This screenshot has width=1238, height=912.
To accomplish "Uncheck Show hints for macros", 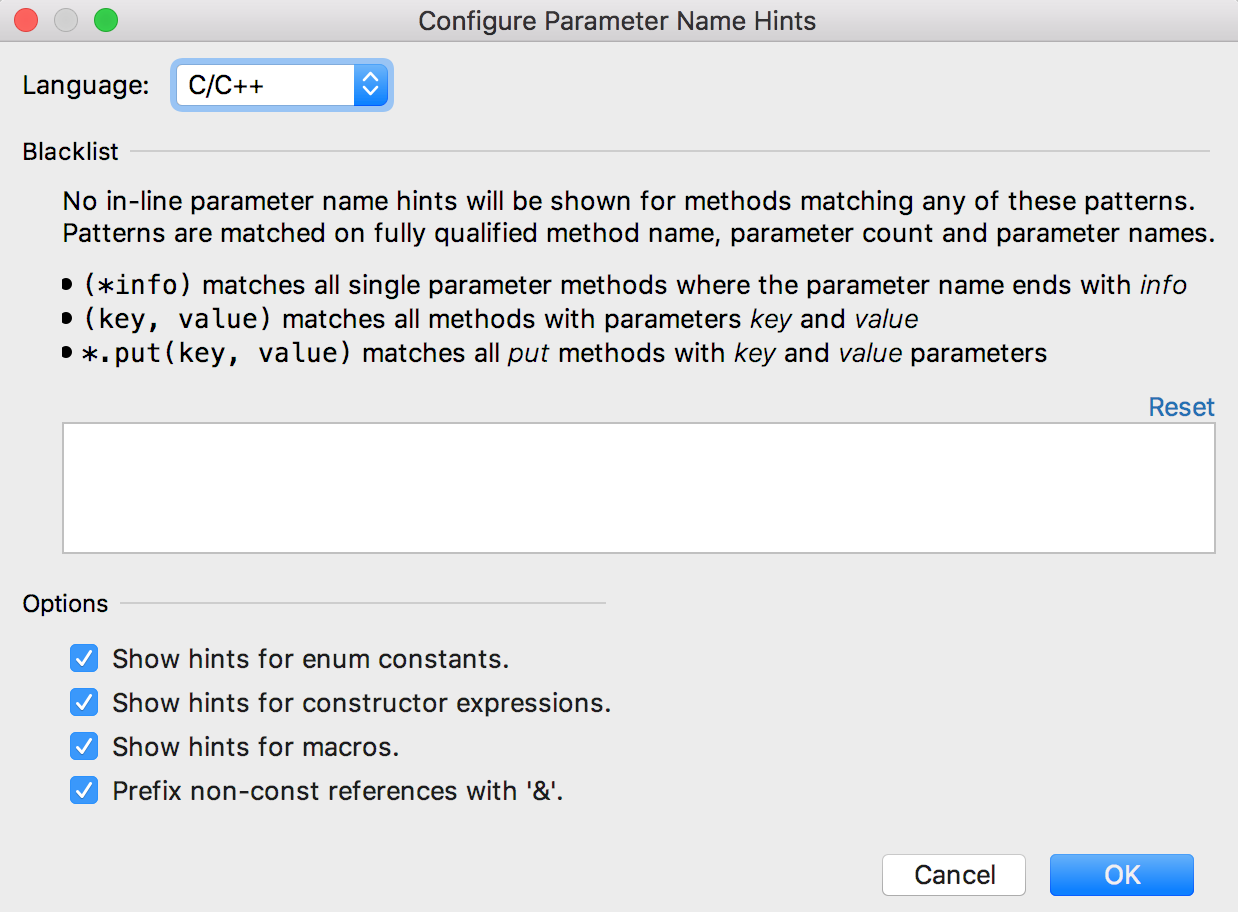I will tap(84, 747).
